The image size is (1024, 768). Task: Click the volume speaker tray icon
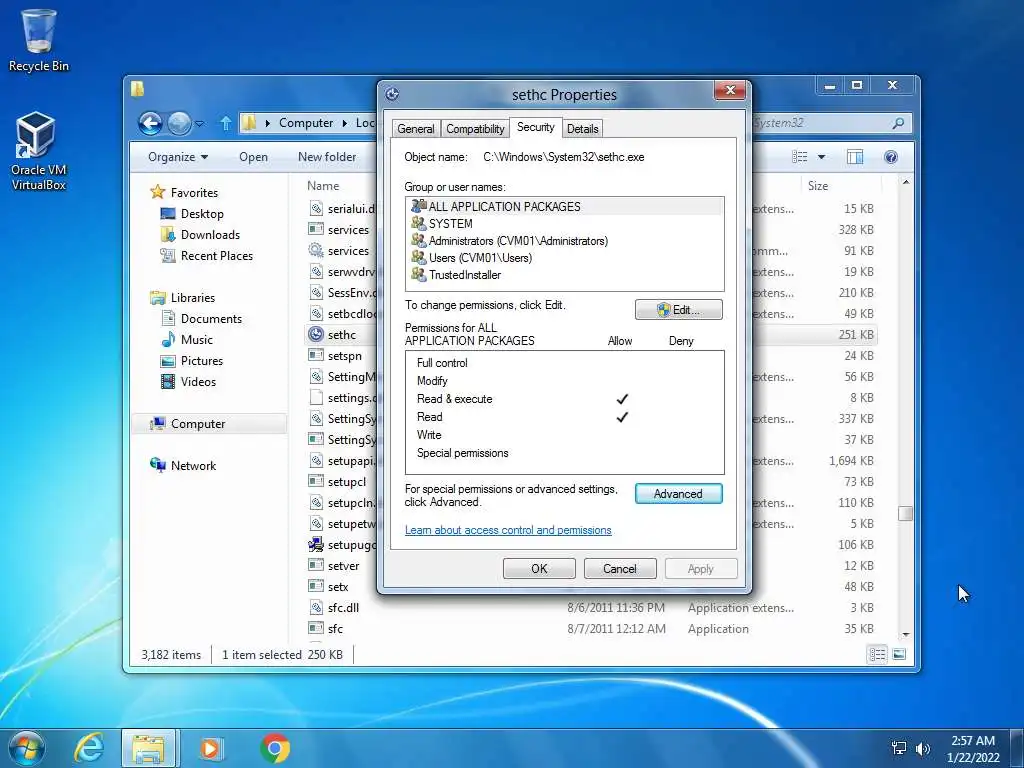pos(922,748)
